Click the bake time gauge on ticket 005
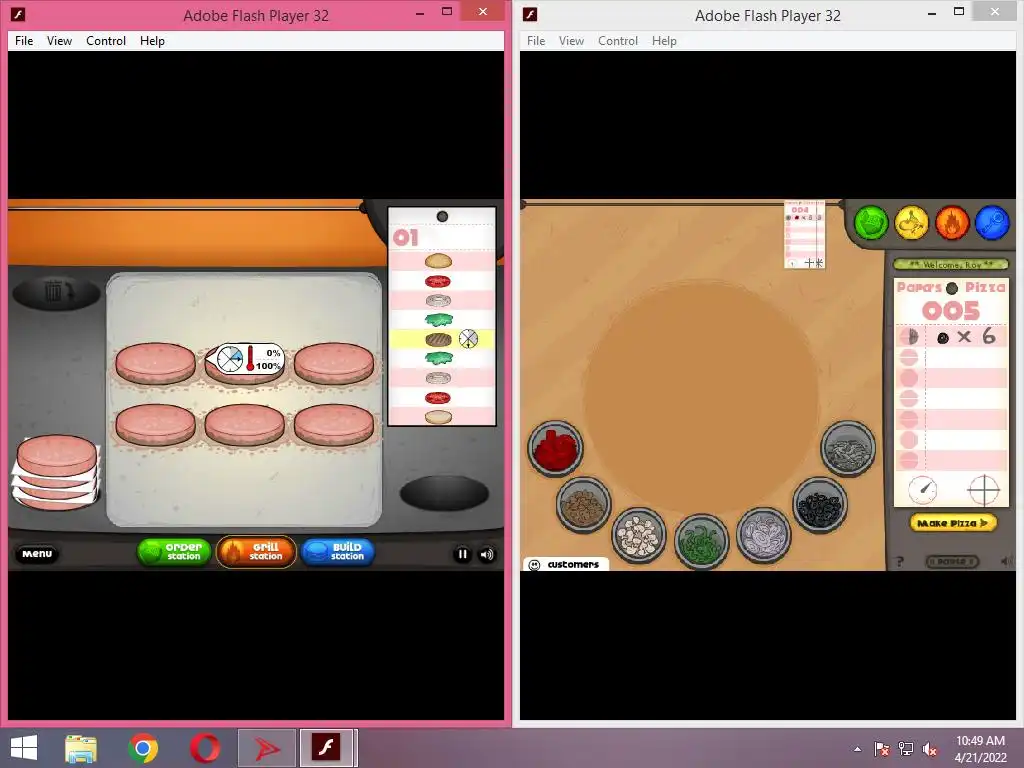 [922, 490]
